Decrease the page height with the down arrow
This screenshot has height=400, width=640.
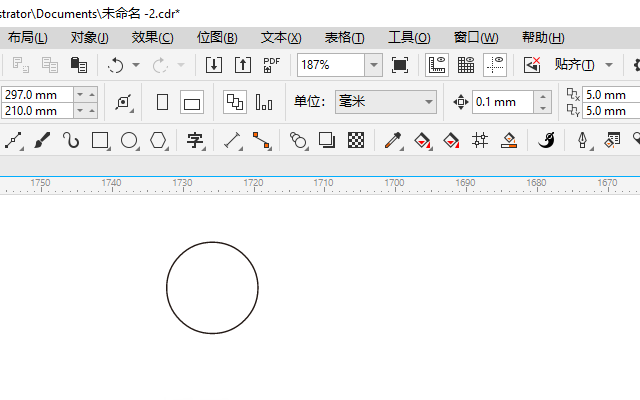(80, 111)
